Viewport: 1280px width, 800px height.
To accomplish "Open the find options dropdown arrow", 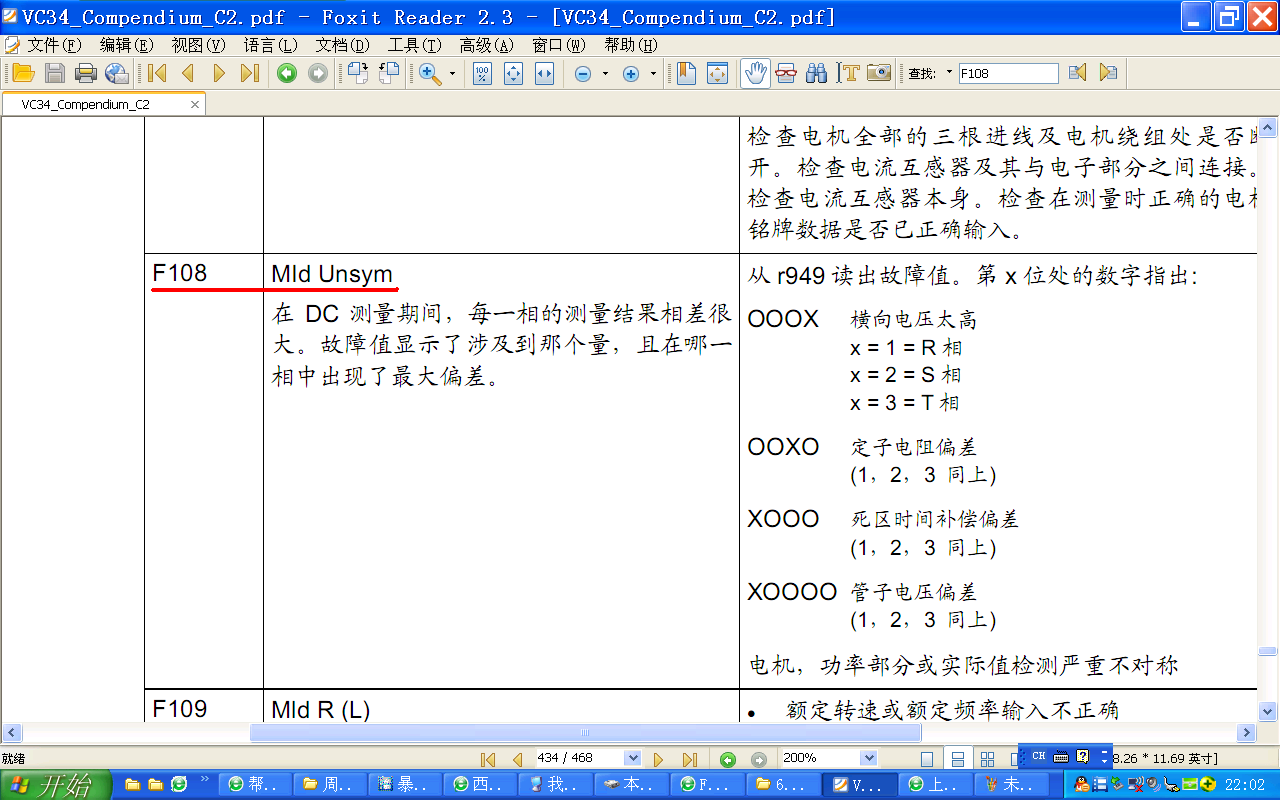I will pyautogui.click(x=949, y=73).
